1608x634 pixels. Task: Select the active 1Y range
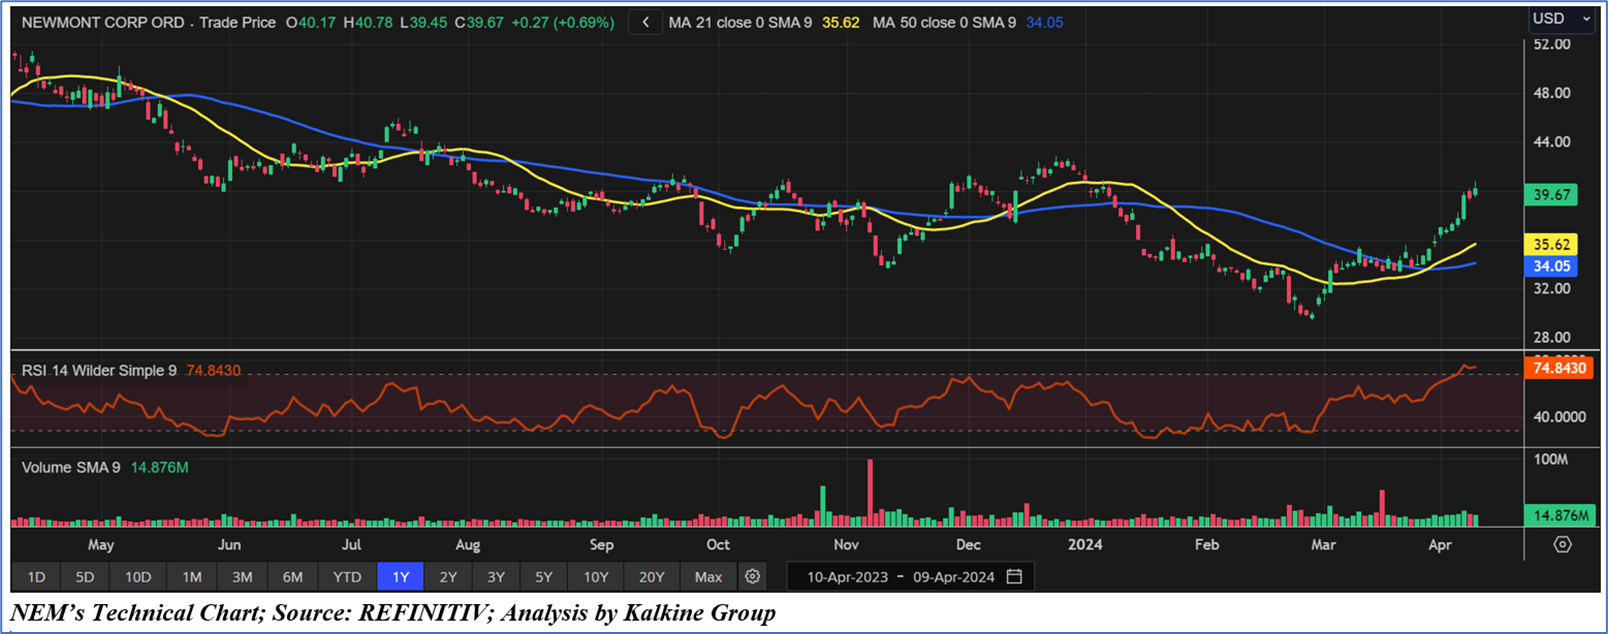tap(401, 577)
